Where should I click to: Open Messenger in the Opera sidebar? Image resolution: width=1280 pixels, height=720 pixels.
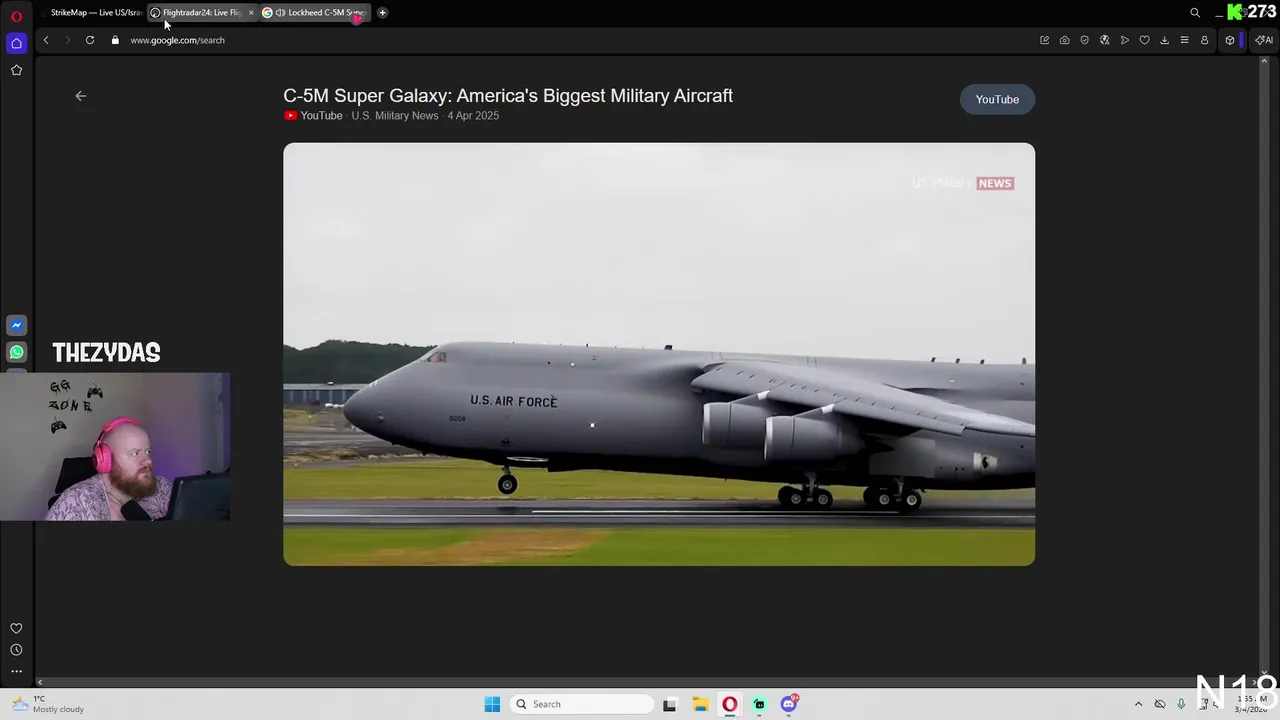click(x=16, y=325)
